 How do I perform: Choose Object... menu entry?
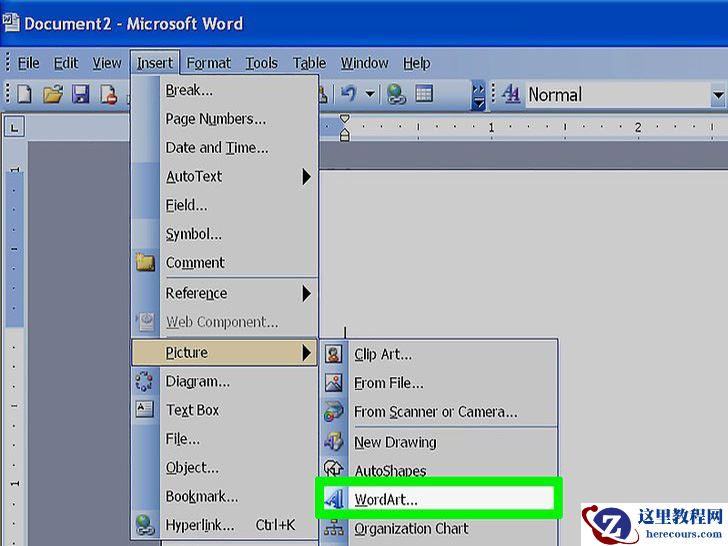(x=225, y=468)
